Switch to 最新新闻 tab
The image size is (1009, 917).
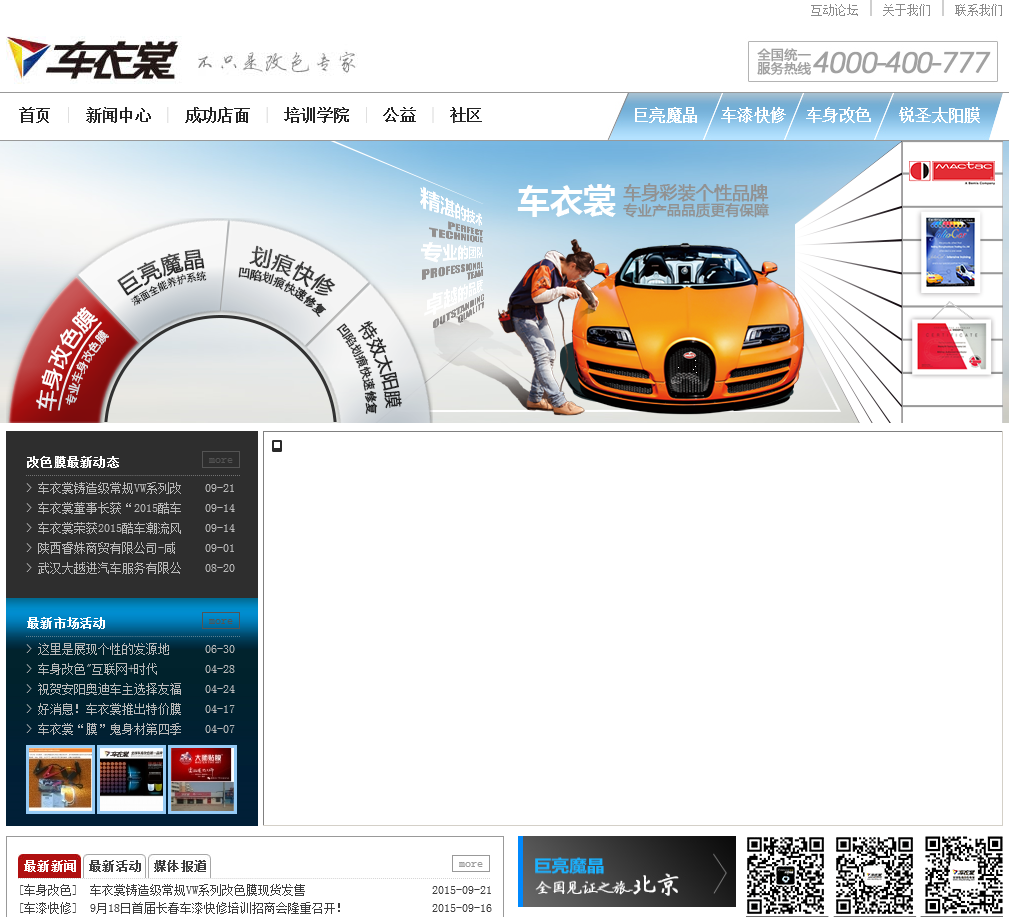pyautogui.click(x=50, y=866)
